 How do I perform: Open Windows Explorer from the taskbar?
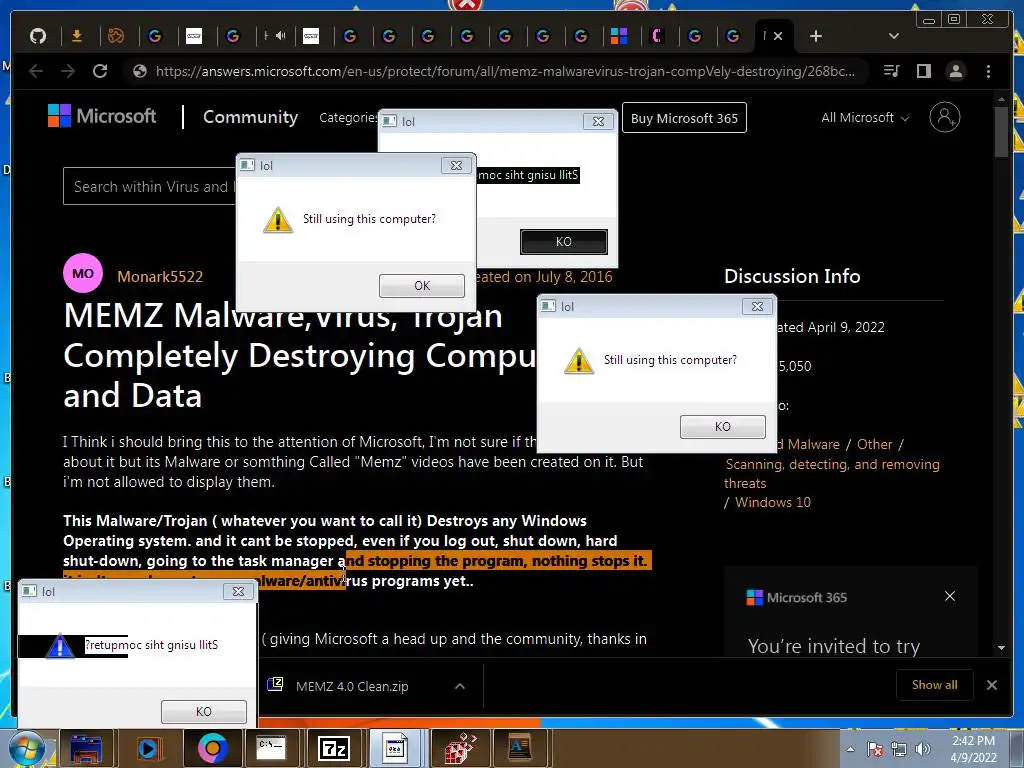tap(86, 749)
